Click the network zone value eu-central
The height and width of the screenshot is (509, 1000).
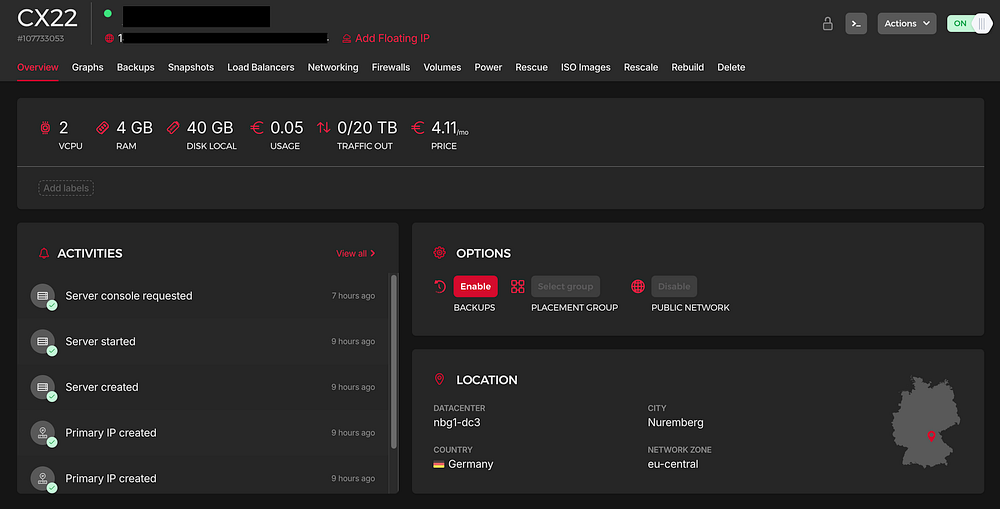(x=673, y=464)
